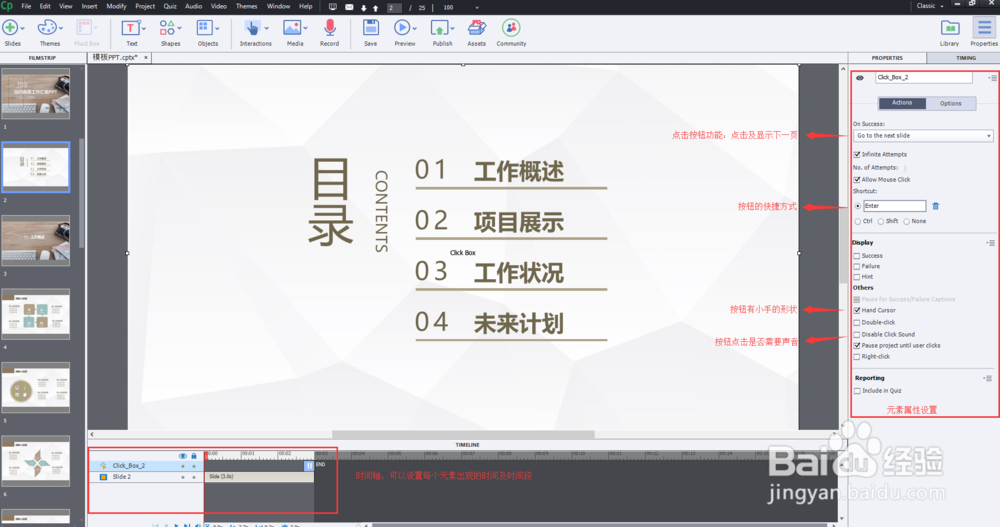This screenshot has height=527, width=1000.
Task: Click the Click_Box_2 name field
Action: (923, 78)
